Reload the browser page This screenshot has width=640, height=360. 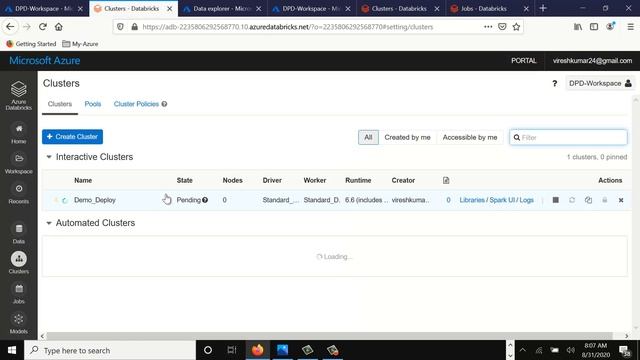point(42,27)
